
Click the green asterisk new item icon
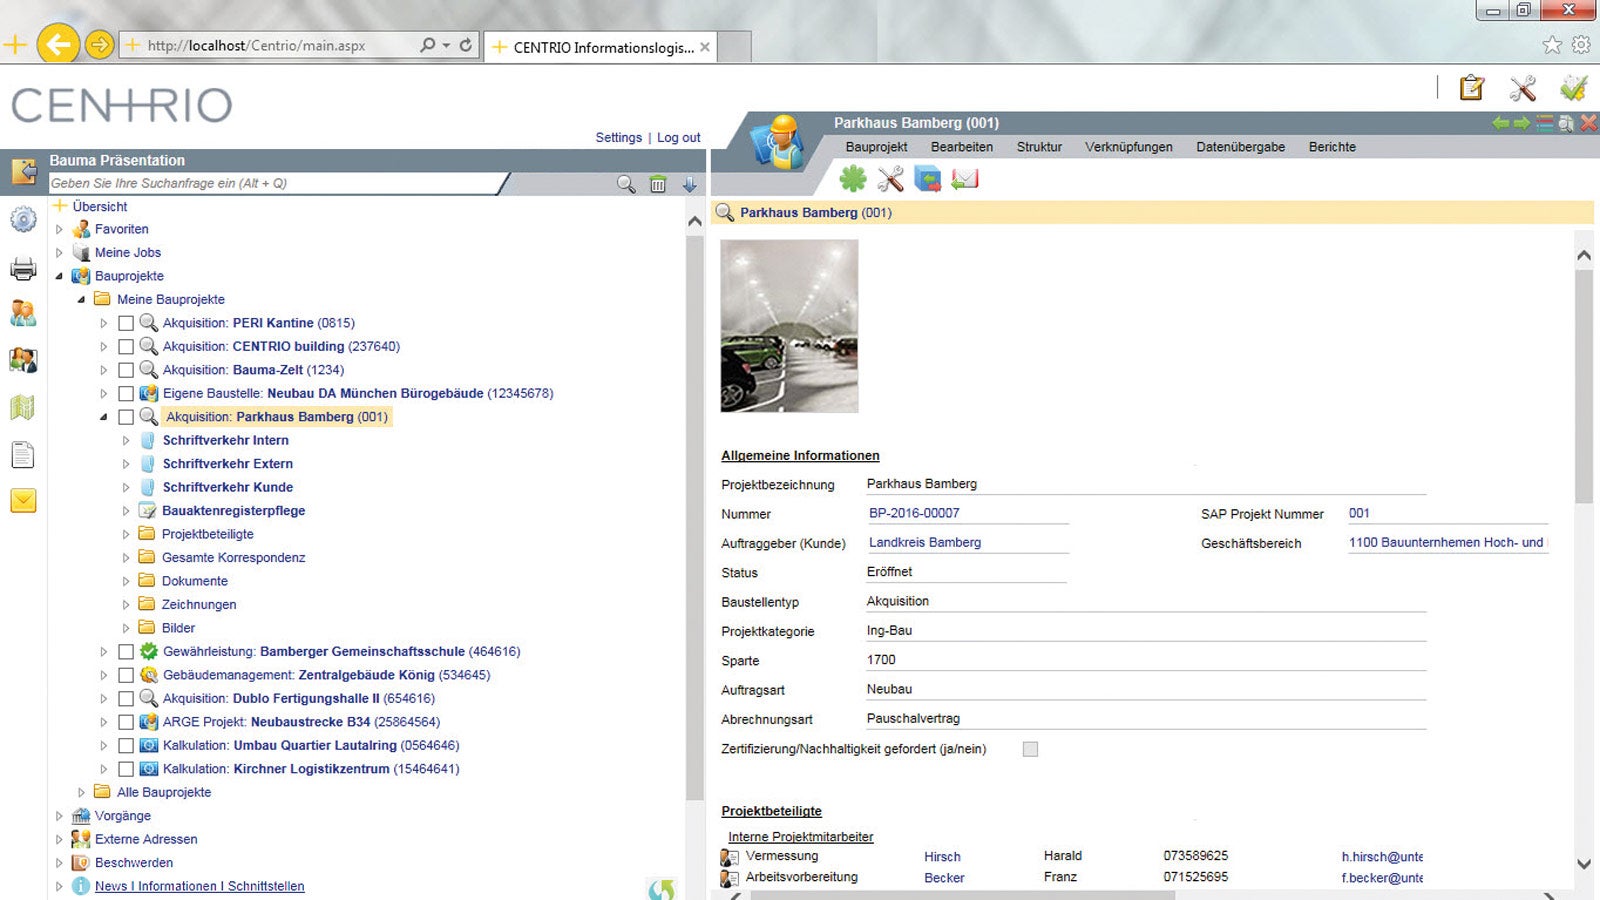click(852, 179)
